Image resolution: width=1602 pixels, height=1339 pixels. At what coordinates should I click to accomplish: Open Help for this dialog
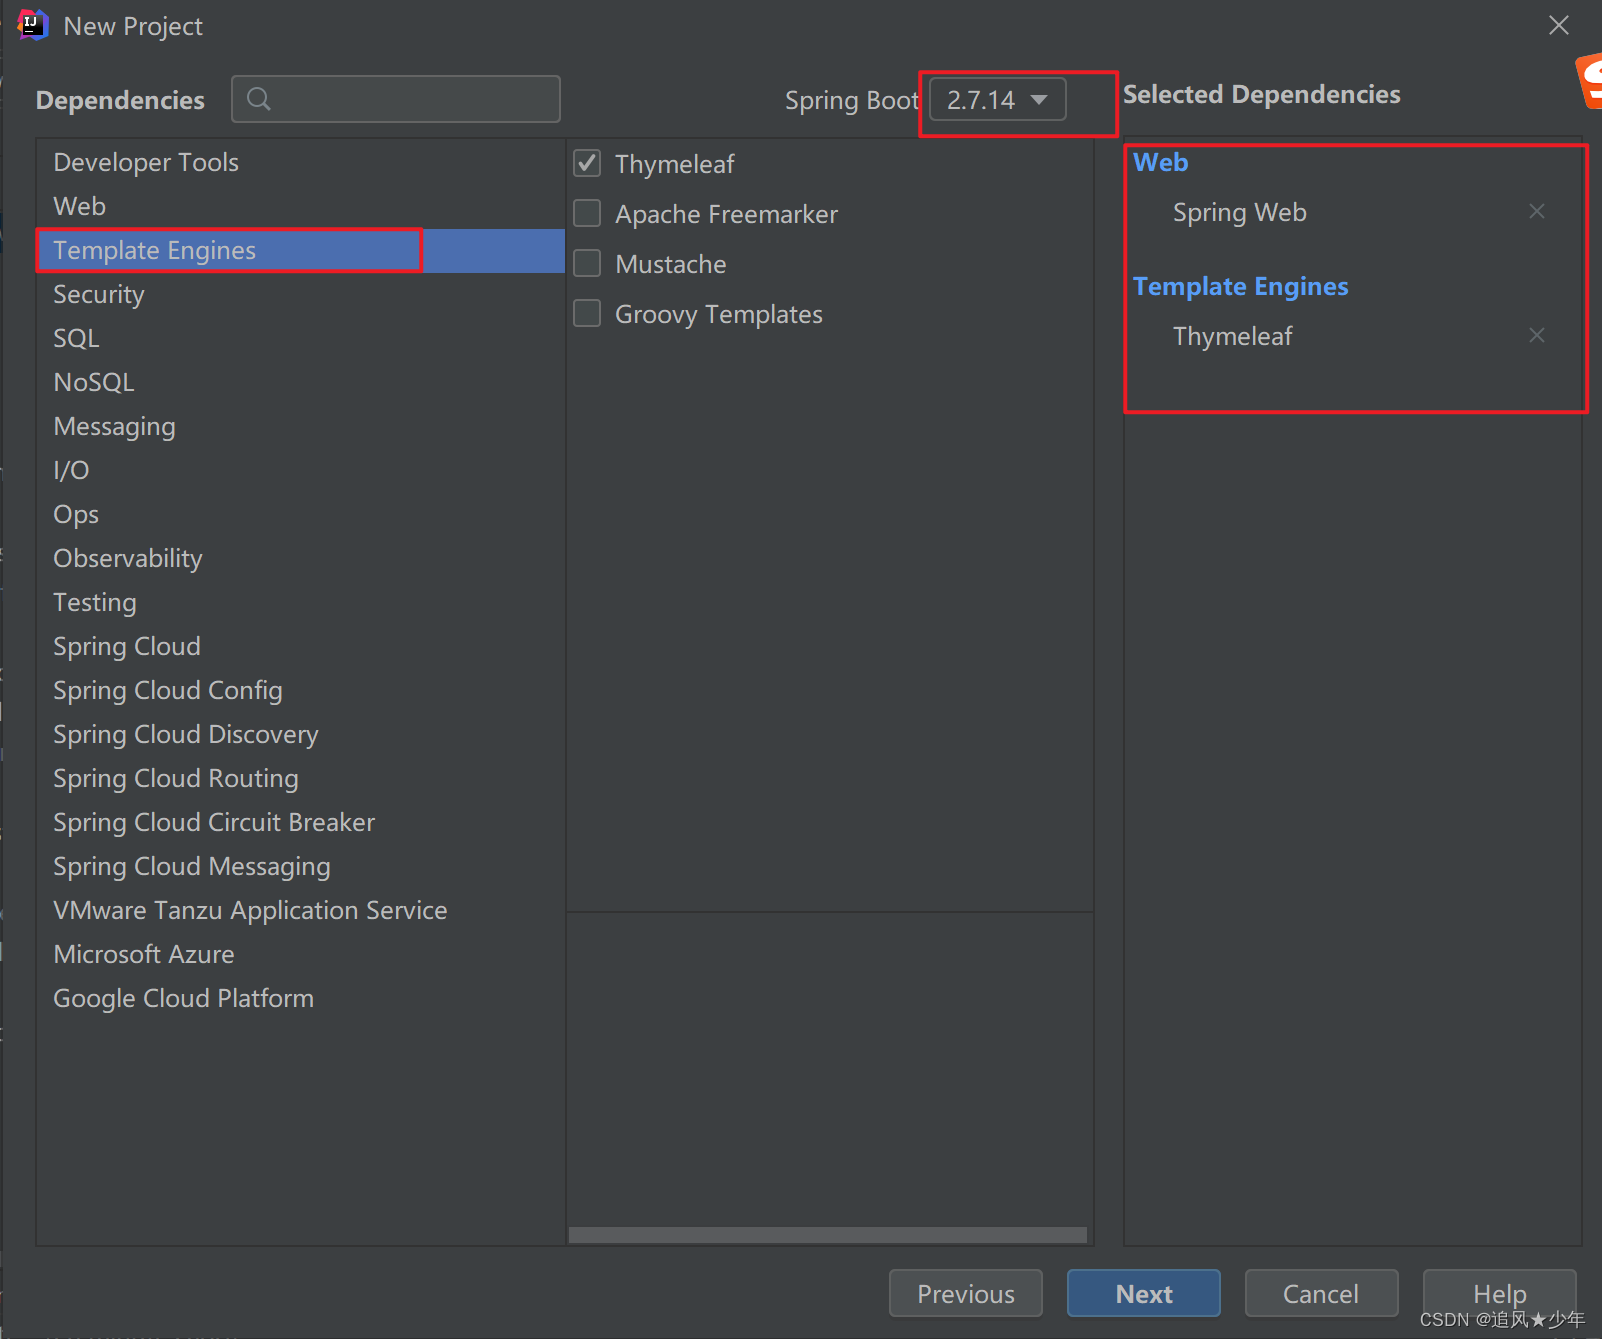click(x=1499, y=1293)
